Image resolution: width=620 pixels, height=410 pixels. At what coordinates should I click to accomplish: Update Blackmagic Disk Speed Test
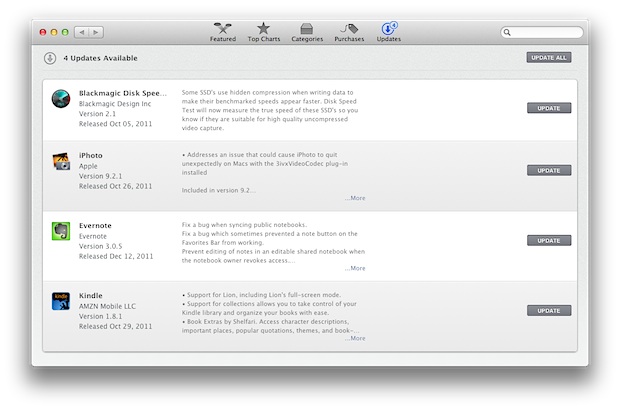click(x=549, y=108)
